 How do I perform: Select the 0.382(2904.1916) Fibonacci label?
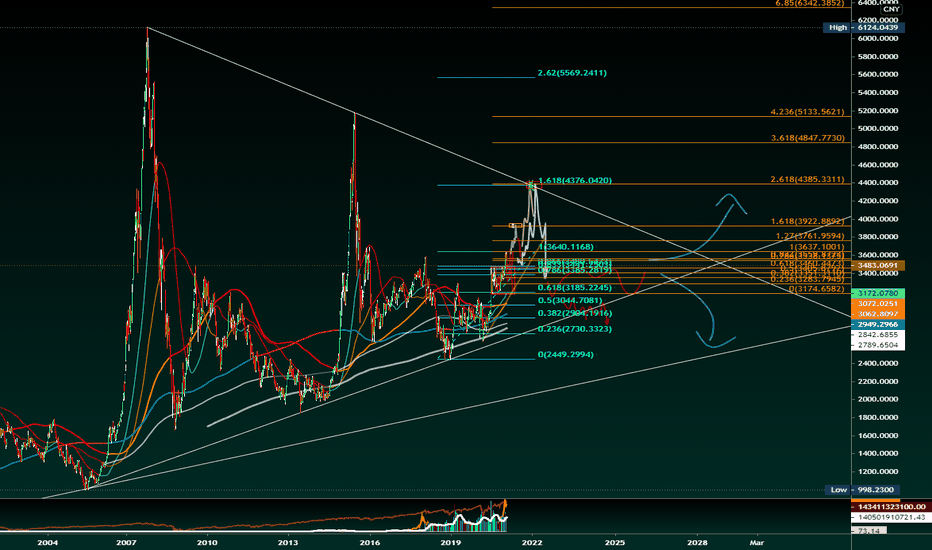575,313
